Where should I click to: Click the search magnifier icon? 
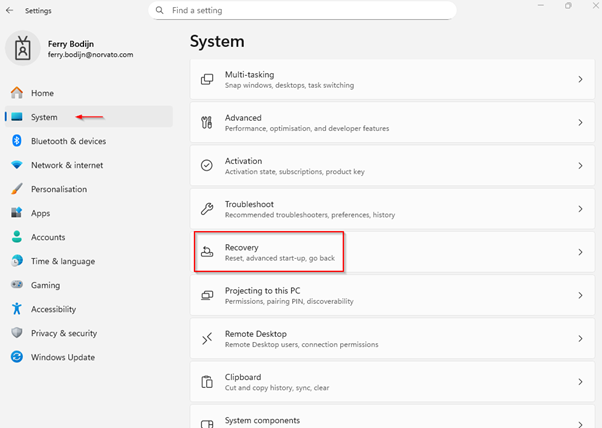tap(161, 11)
